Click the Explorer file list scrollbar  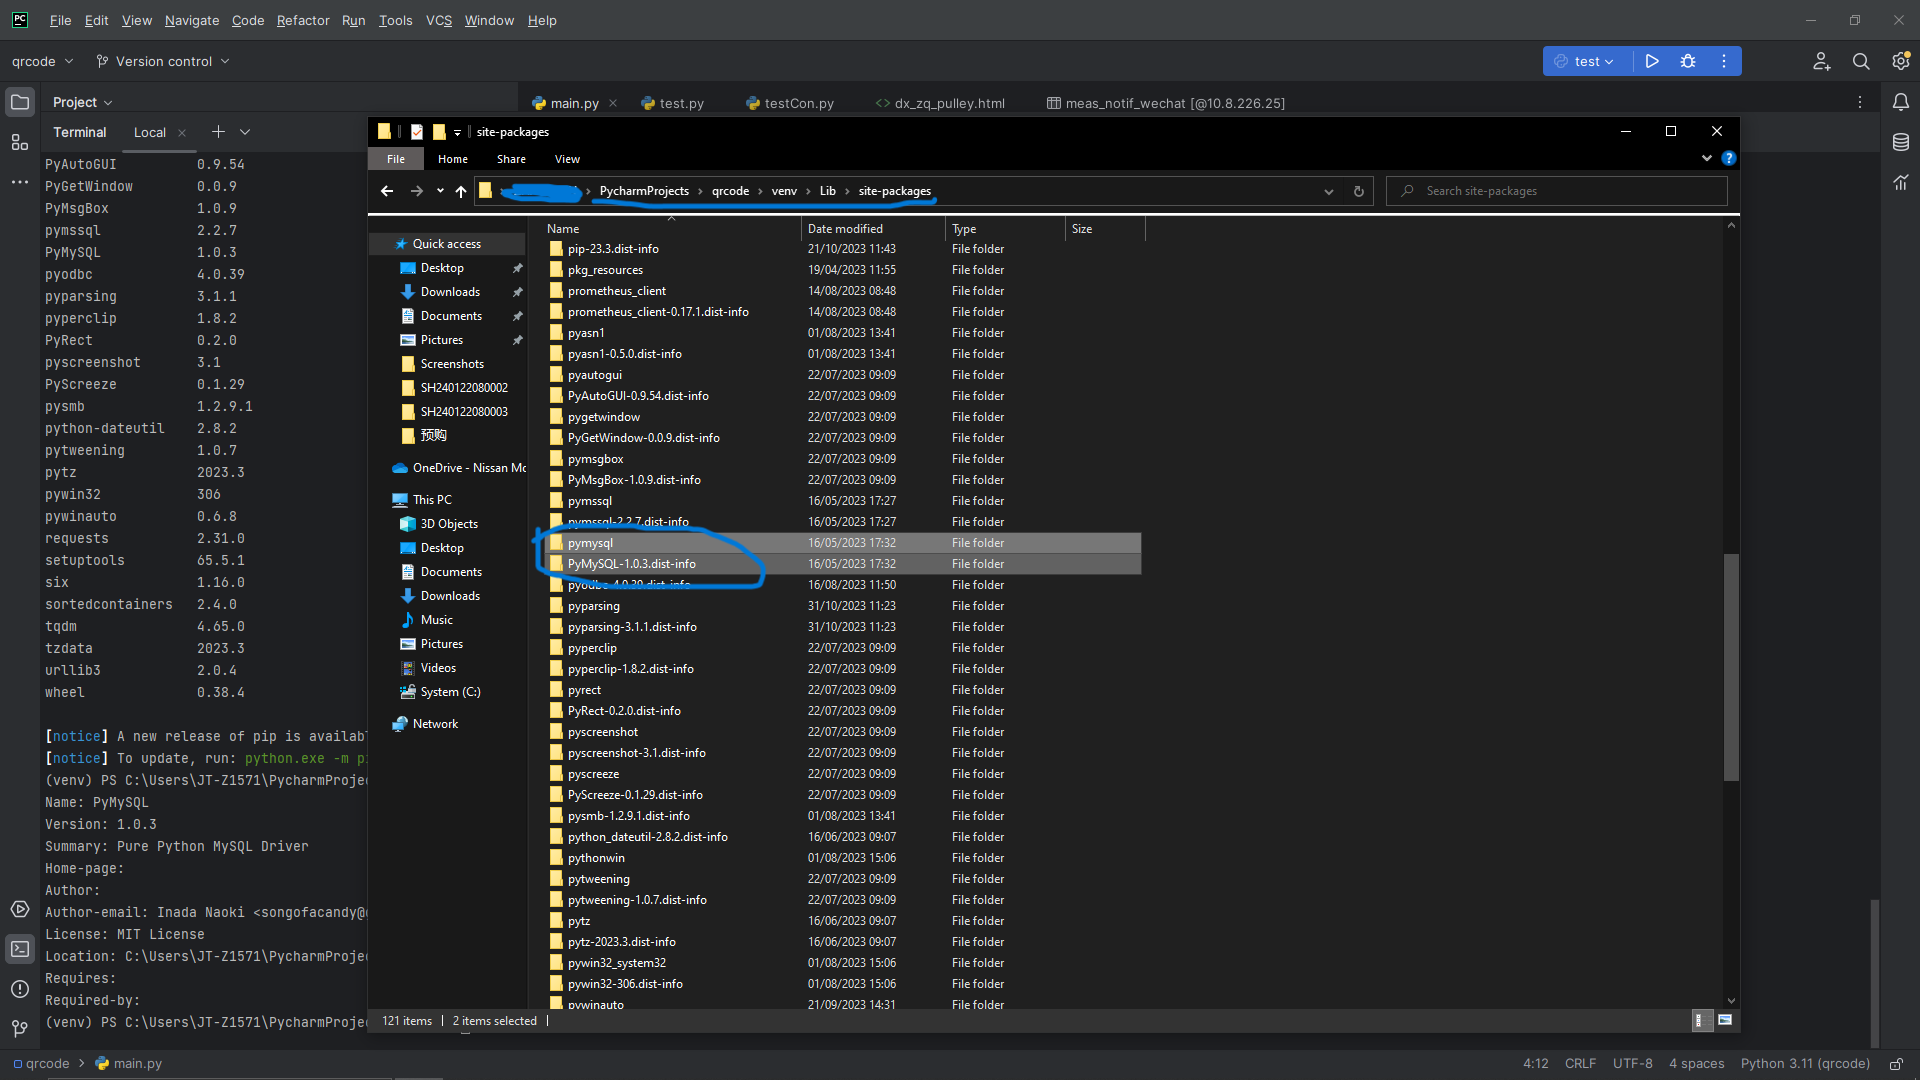(x=1731, y=666)
